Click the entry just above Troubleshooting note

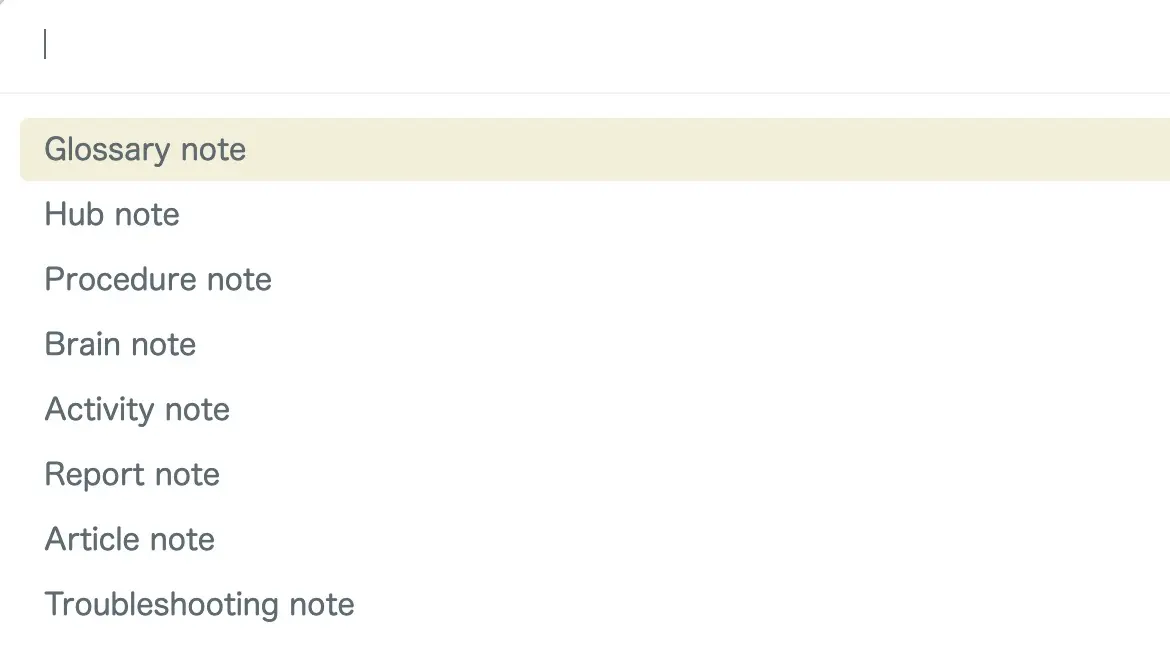pyautogui.click(x=130, y=540)
